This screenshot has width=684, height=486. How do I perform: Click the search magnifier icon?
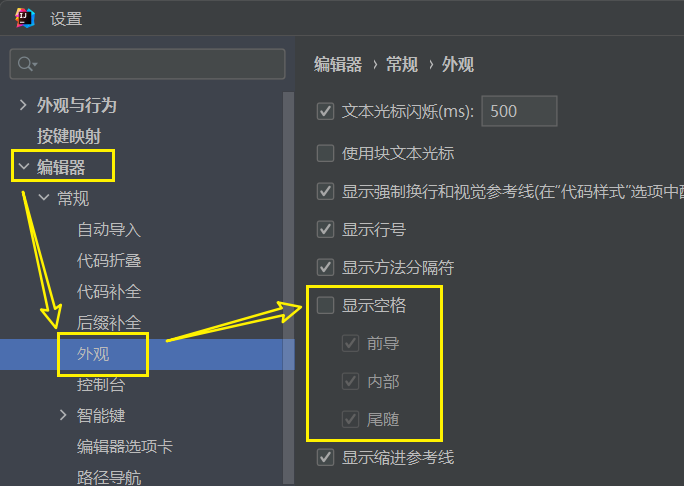[x=27, y=64]
